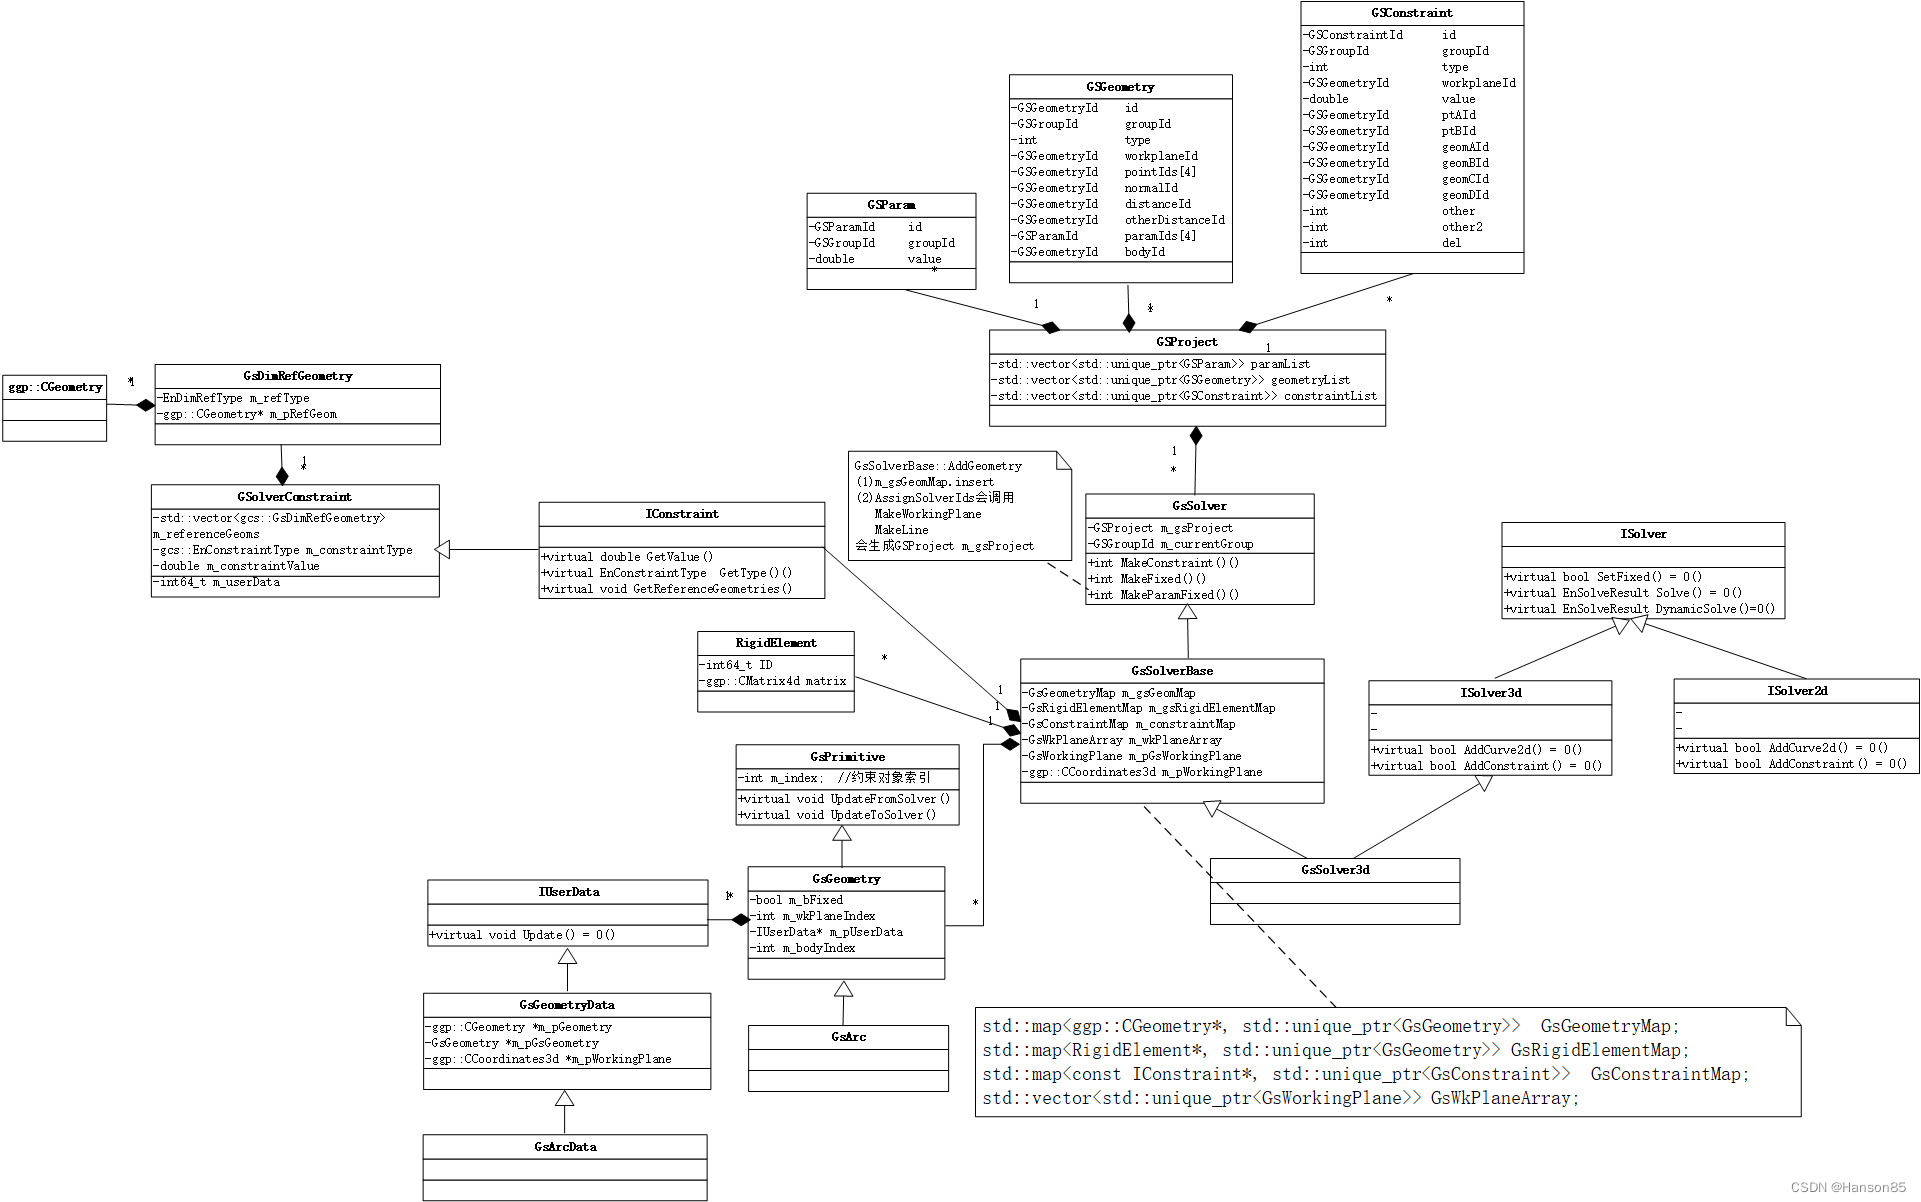Click the 'double value' field in GSParam
The image size is (1921, 1202).
(x=876, y=259)
